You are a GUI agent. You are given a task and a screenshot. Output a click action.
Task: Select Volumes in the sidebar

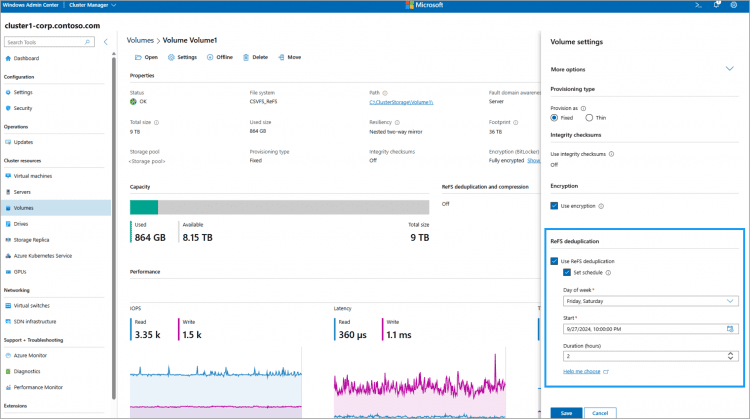pos(55,208)
